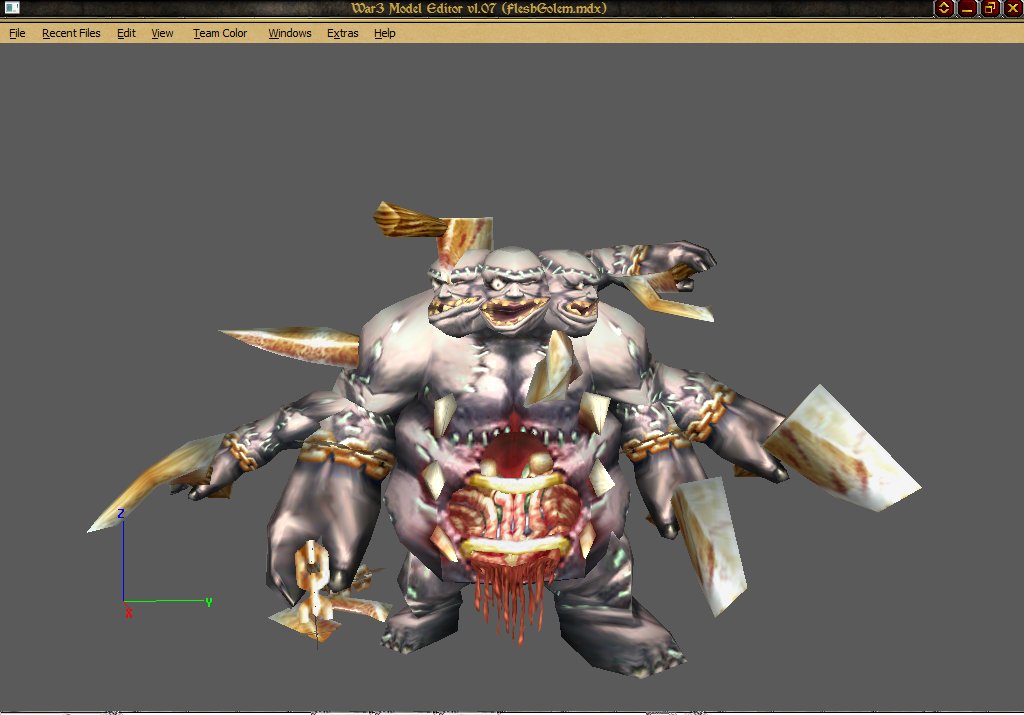
Task: Open the Team Color menu
Action: (220, 33)
